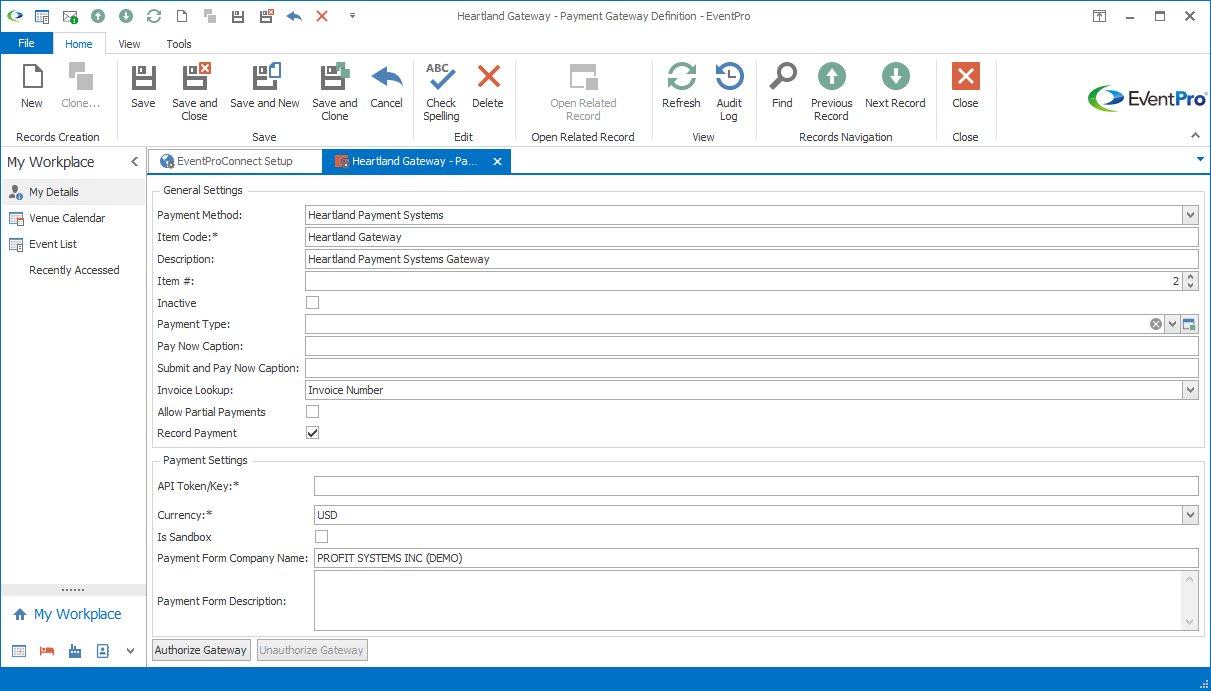This screenshot has height=691, width=1211.
Task: Switch to the View ribbon tab
Action: [x=129, y=44]
